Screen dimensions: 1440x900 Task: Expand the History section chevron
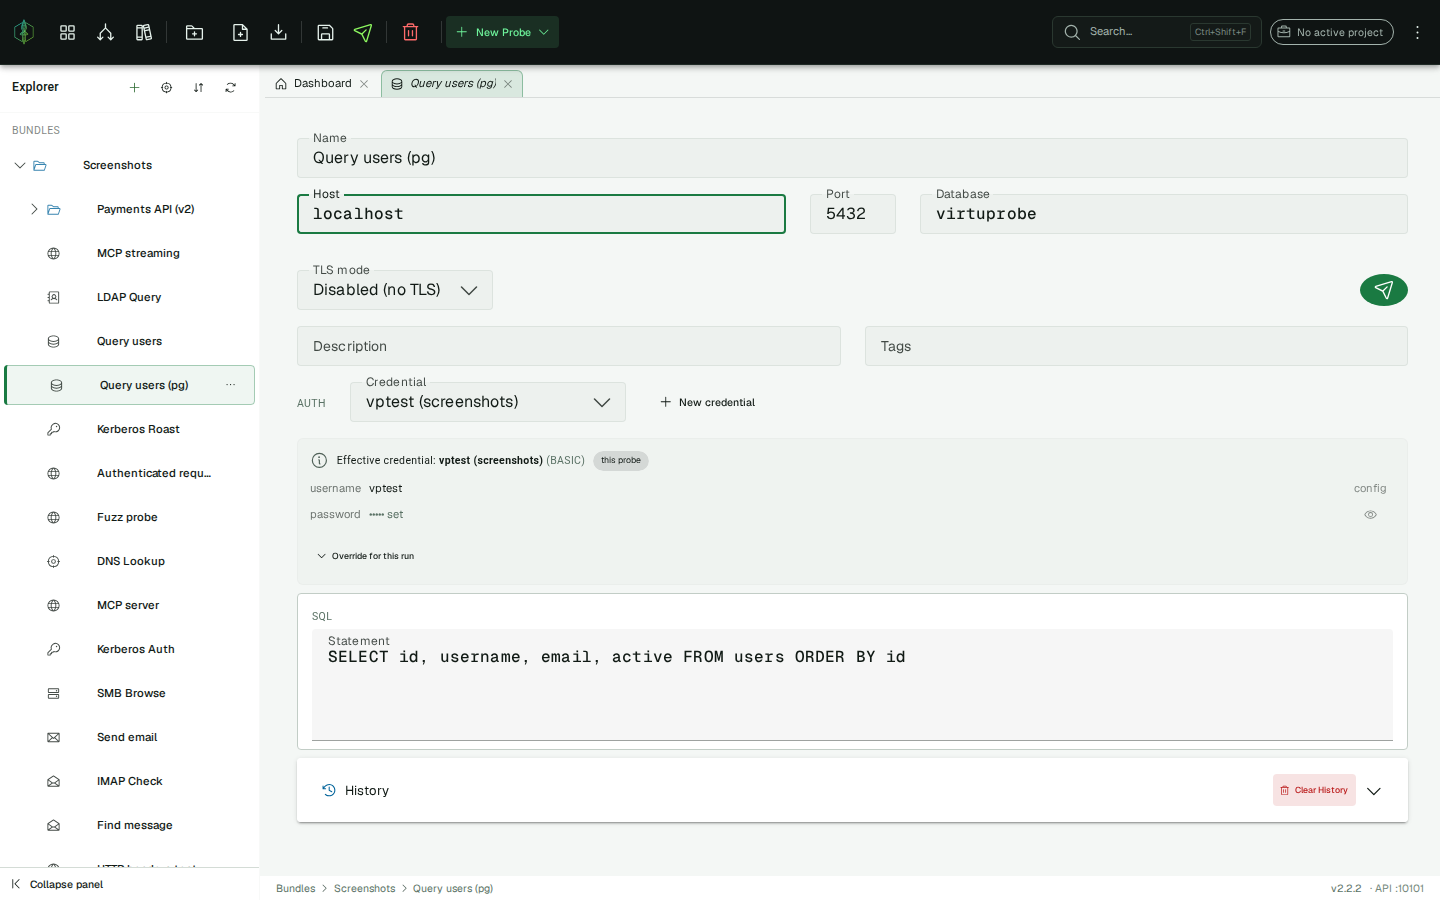[1374, 791]
